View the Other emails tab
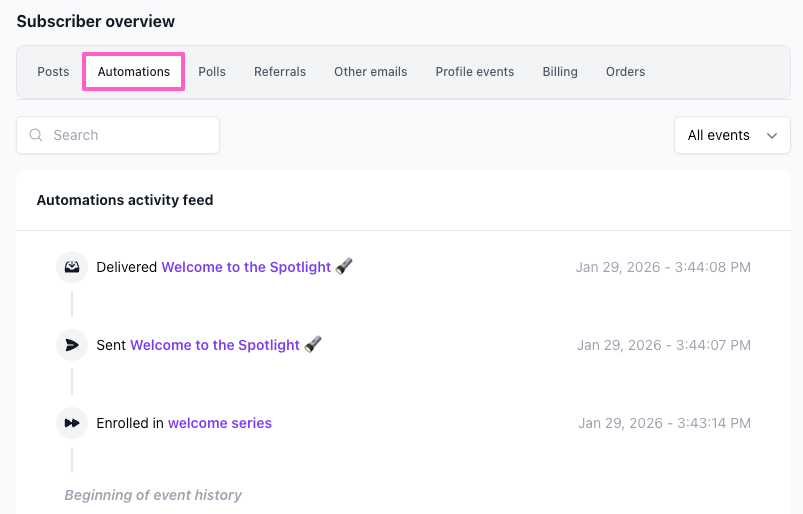The width and height of the screenshot is (803, 514). click(x=371, y=72)
